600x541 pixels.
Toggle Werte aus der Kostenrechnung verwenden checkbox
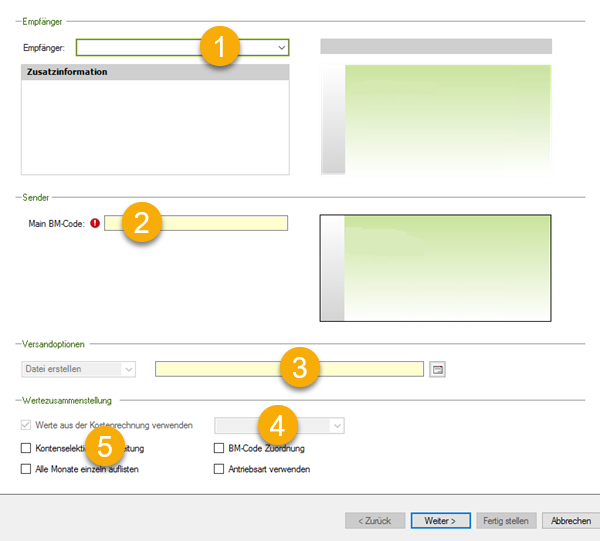tap(26, 425)
